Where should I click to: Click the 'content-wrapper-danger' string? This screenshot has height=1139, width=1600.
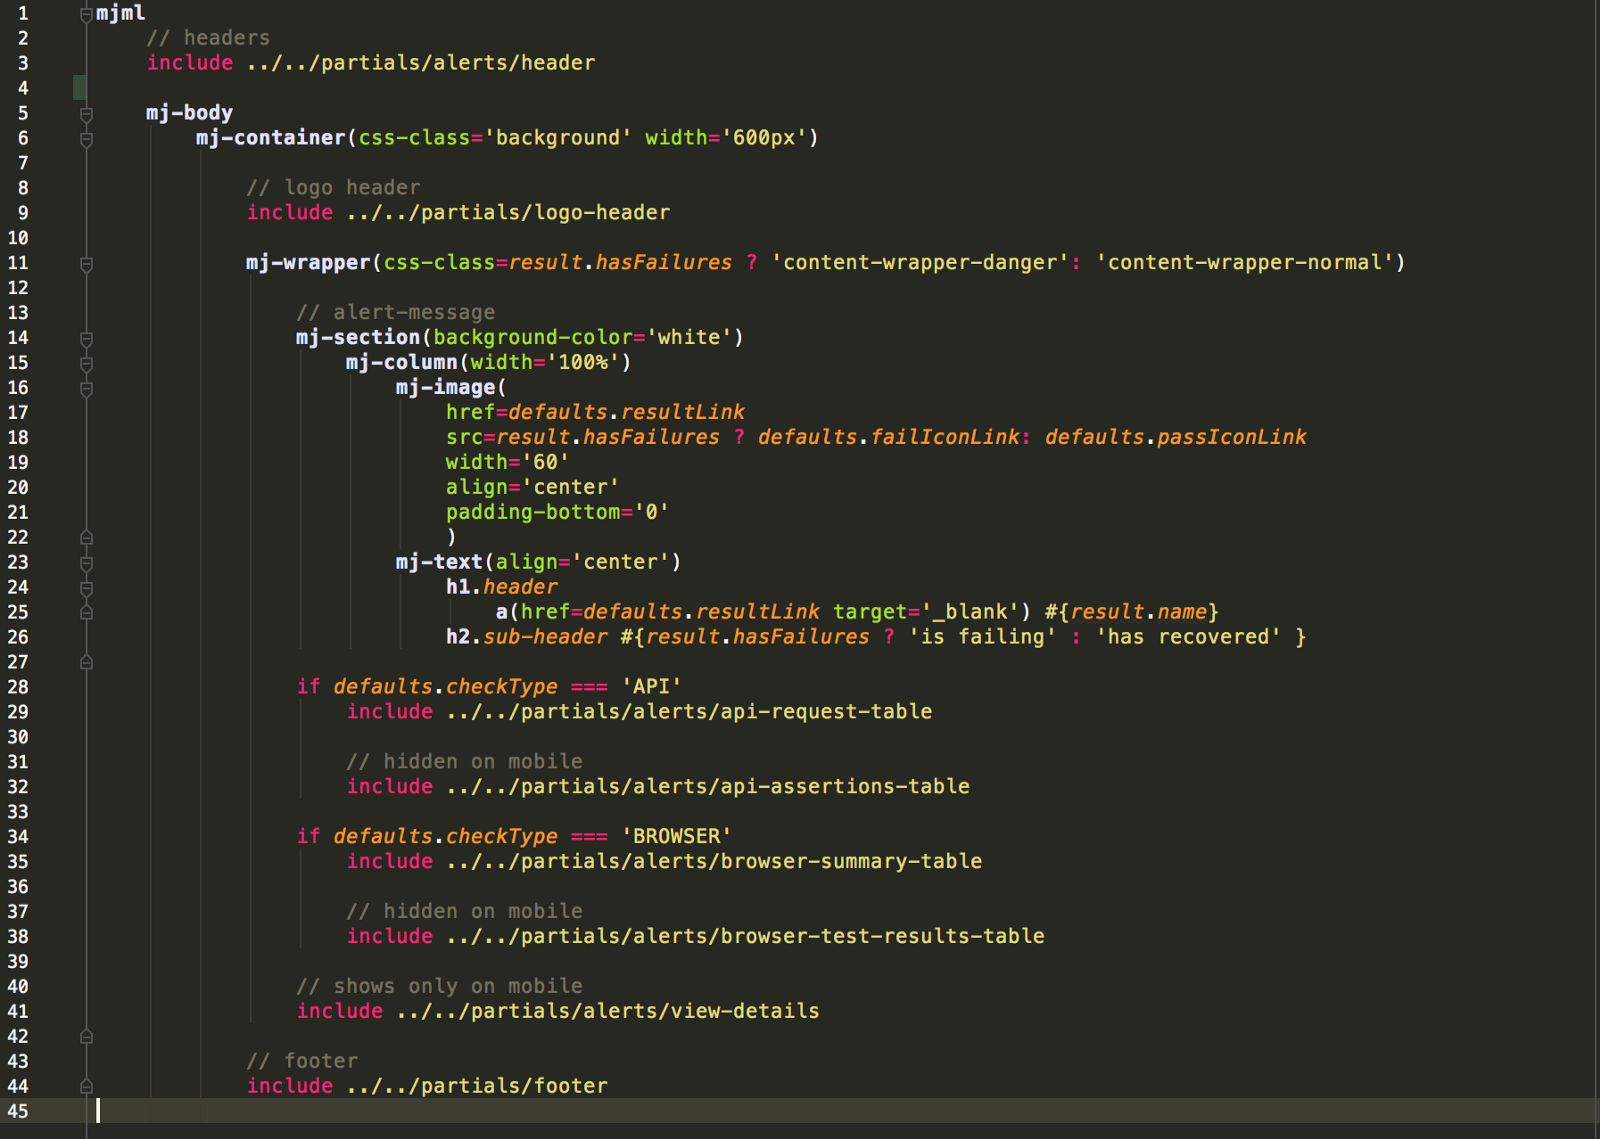(x=920, y=263)
